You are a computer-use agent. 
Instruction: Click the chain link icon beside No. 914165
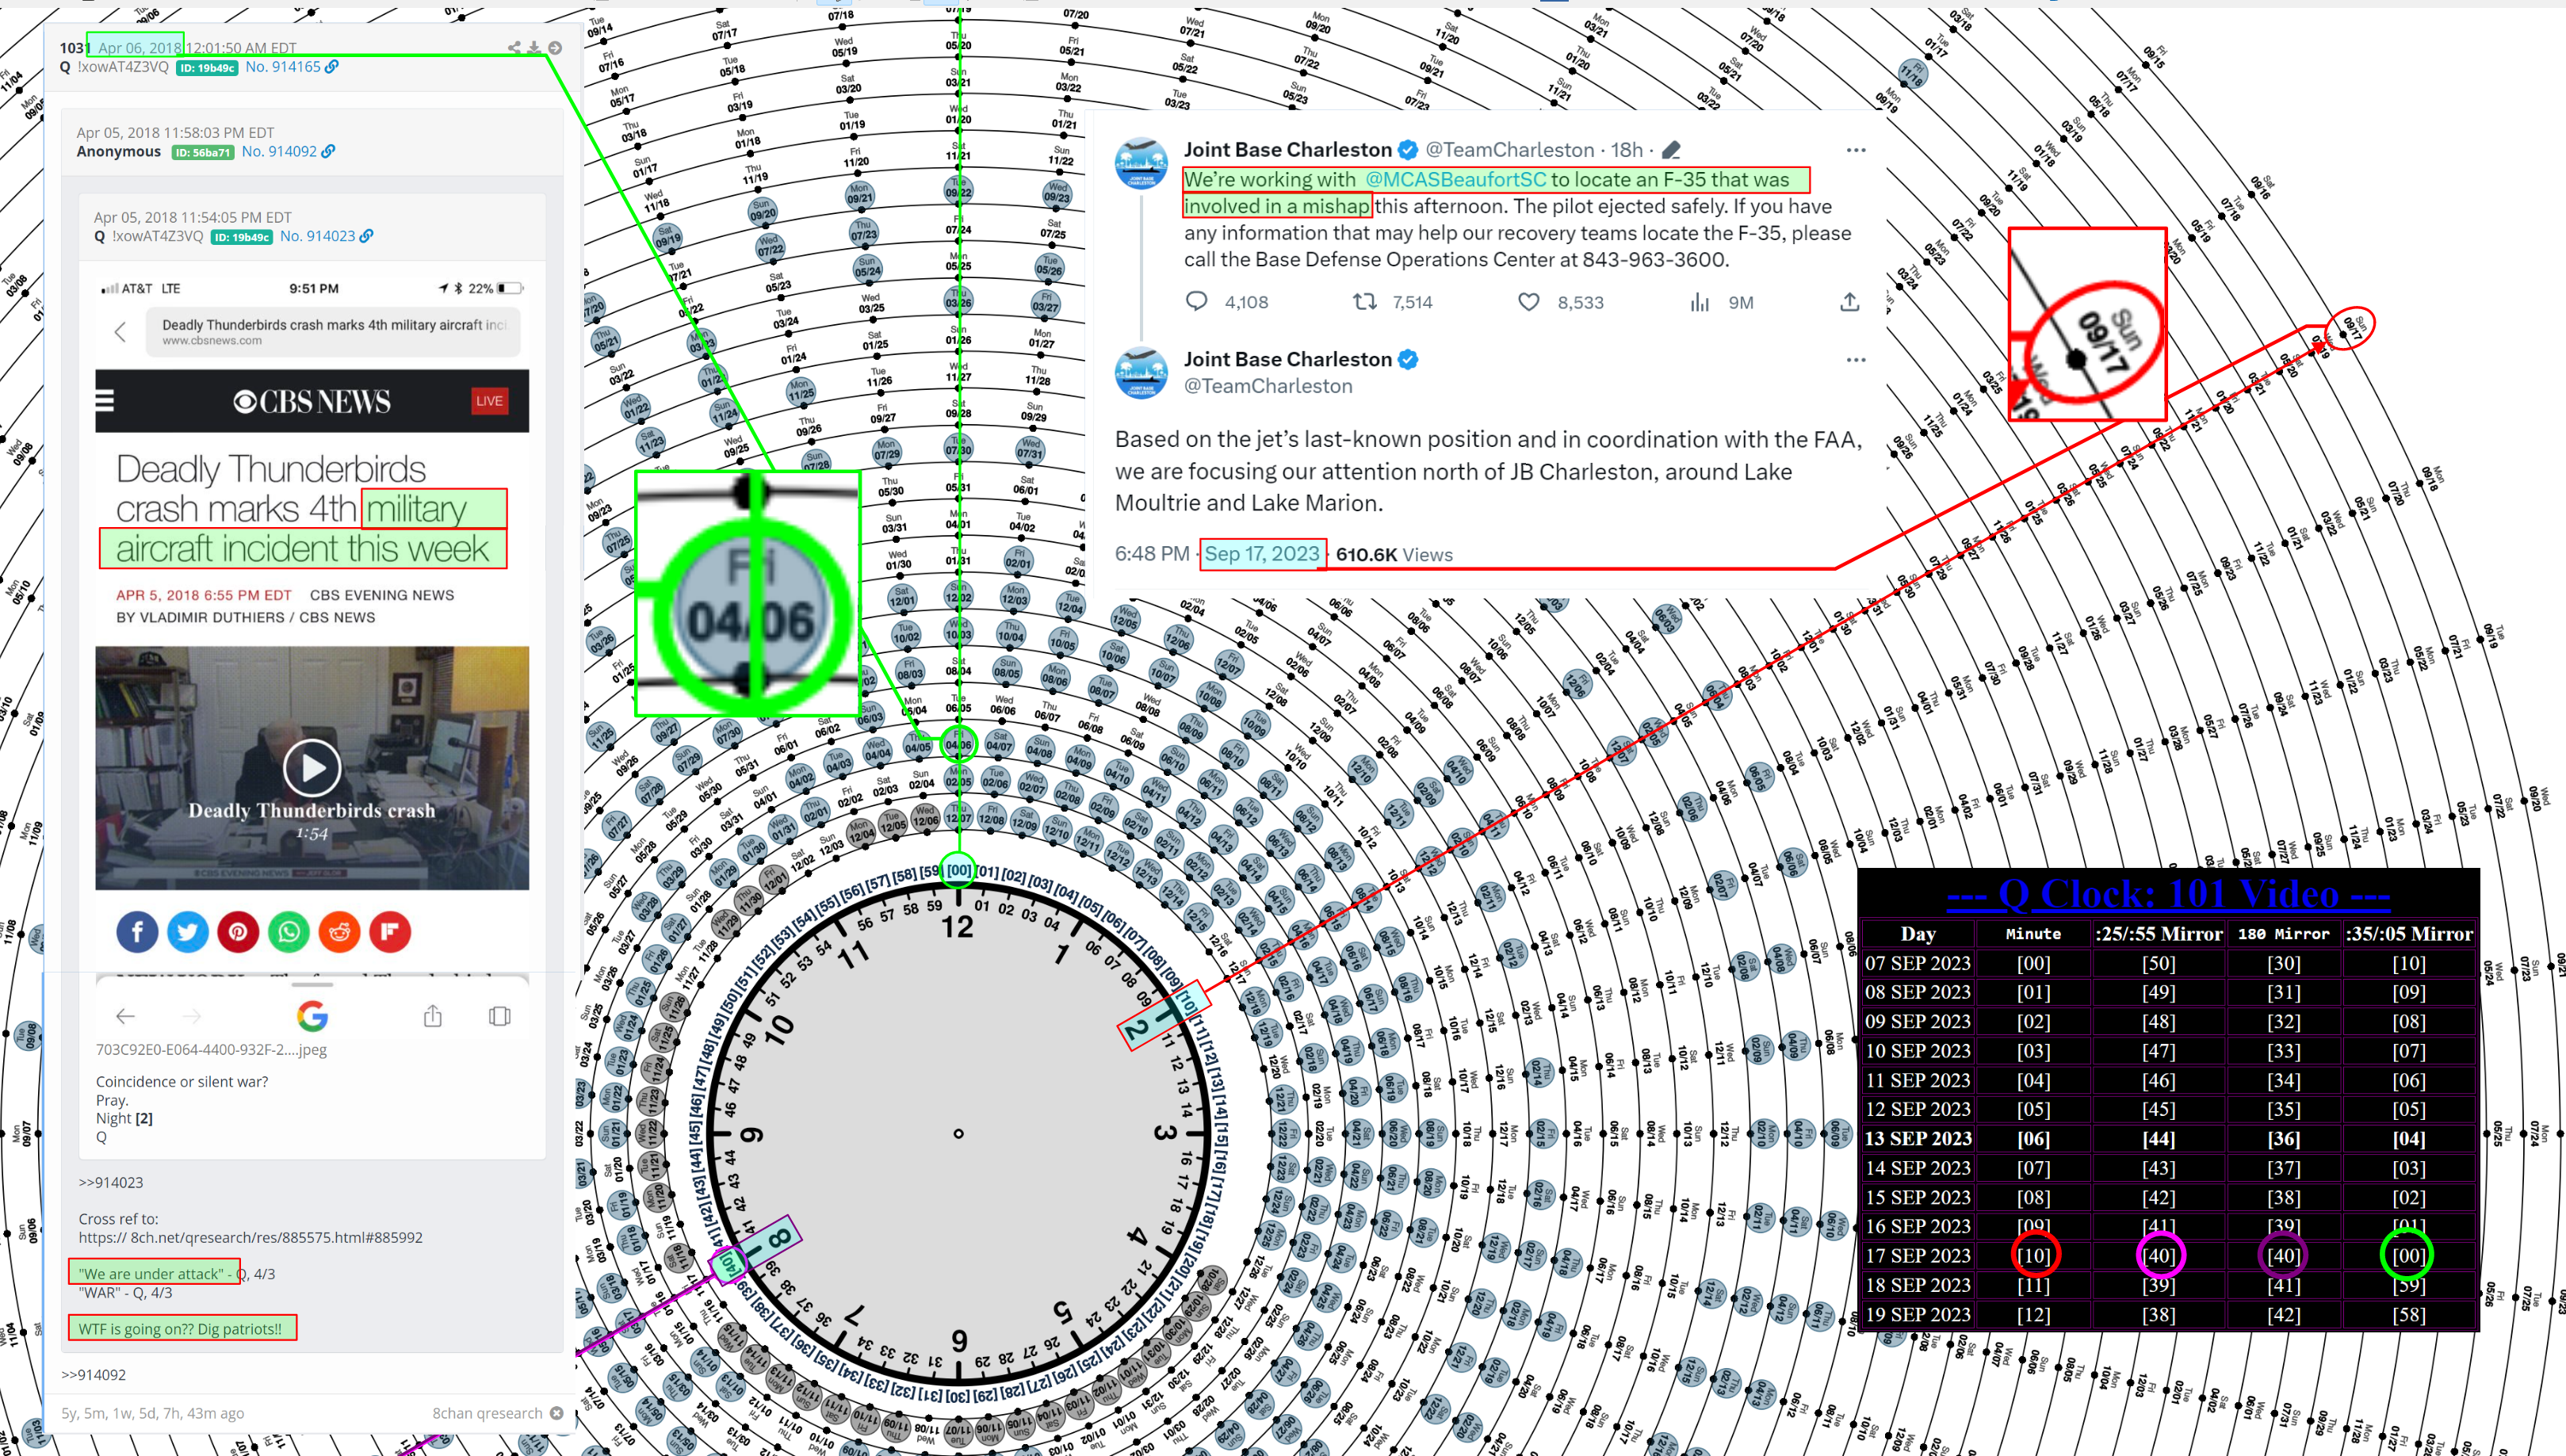(x=332, y=66)
